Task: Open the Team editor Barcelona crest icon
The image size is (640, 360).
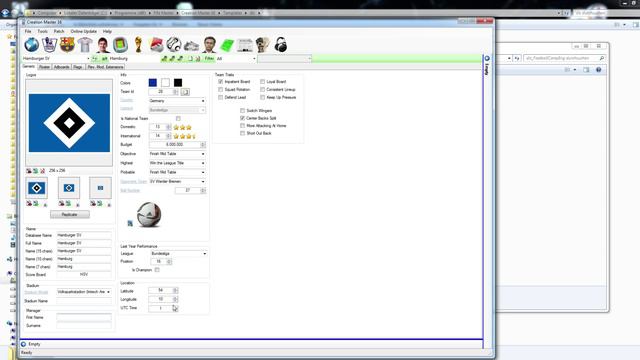Action: pos(67,45)
